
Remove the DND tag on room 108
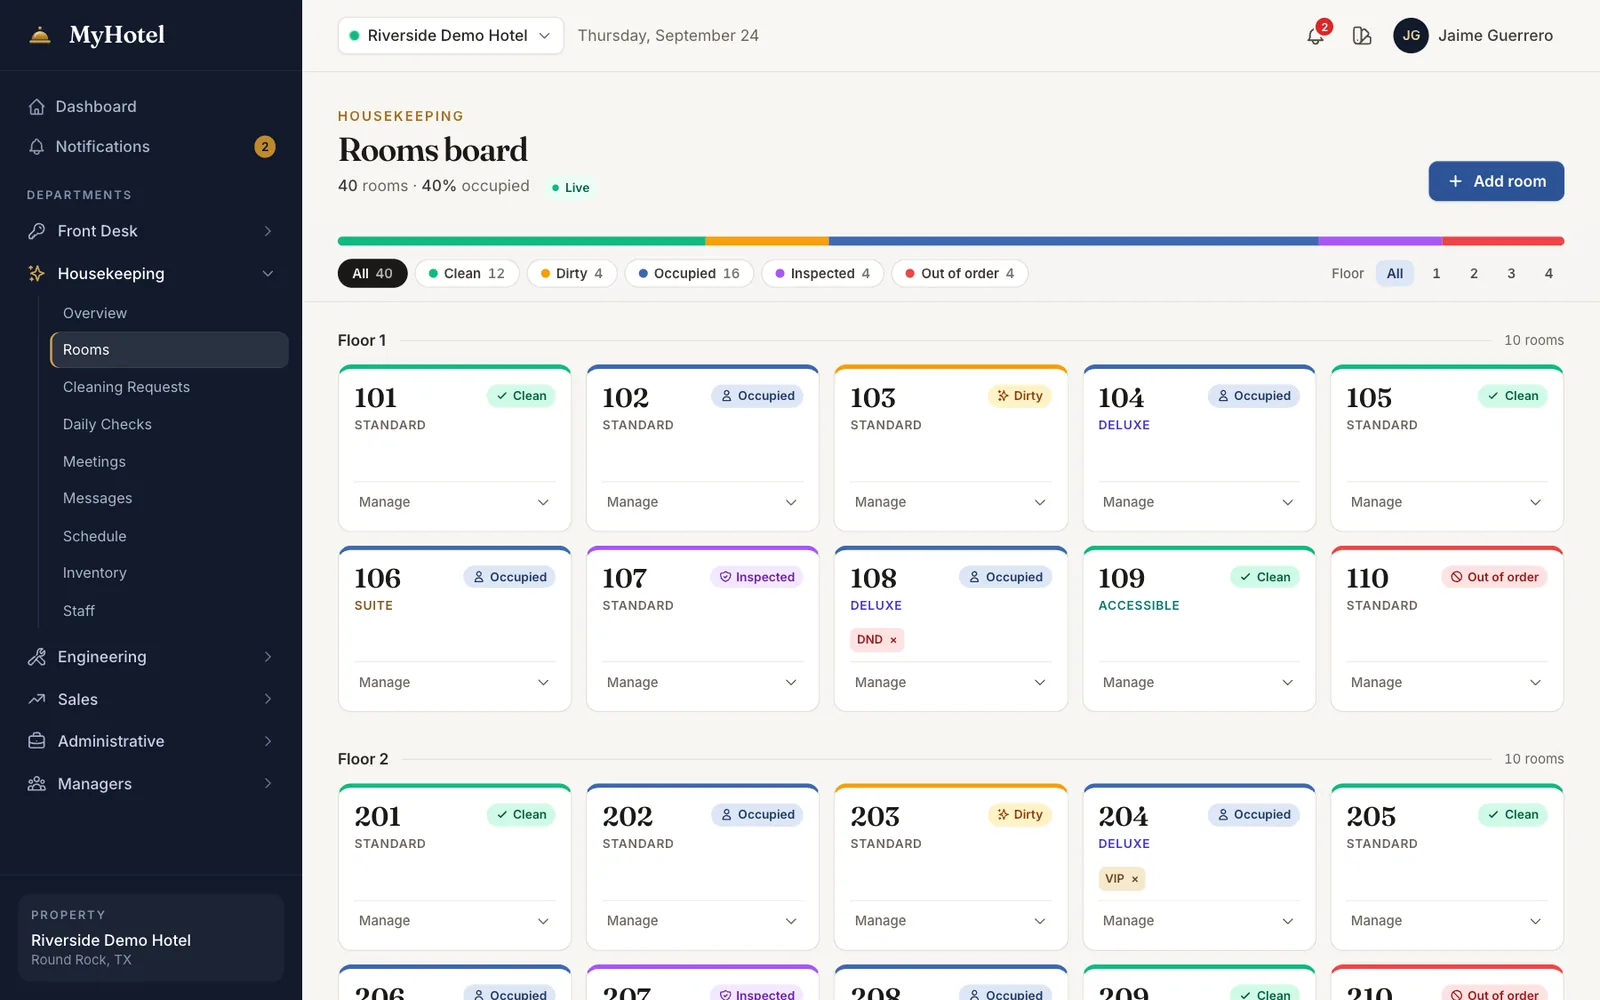pyautogui.click(x=893, y=640)
